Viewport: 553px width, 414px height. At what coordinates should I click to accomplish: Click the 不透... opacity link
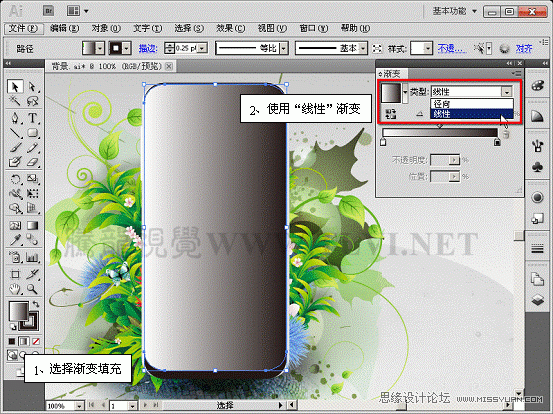click(x=452, y=48)
